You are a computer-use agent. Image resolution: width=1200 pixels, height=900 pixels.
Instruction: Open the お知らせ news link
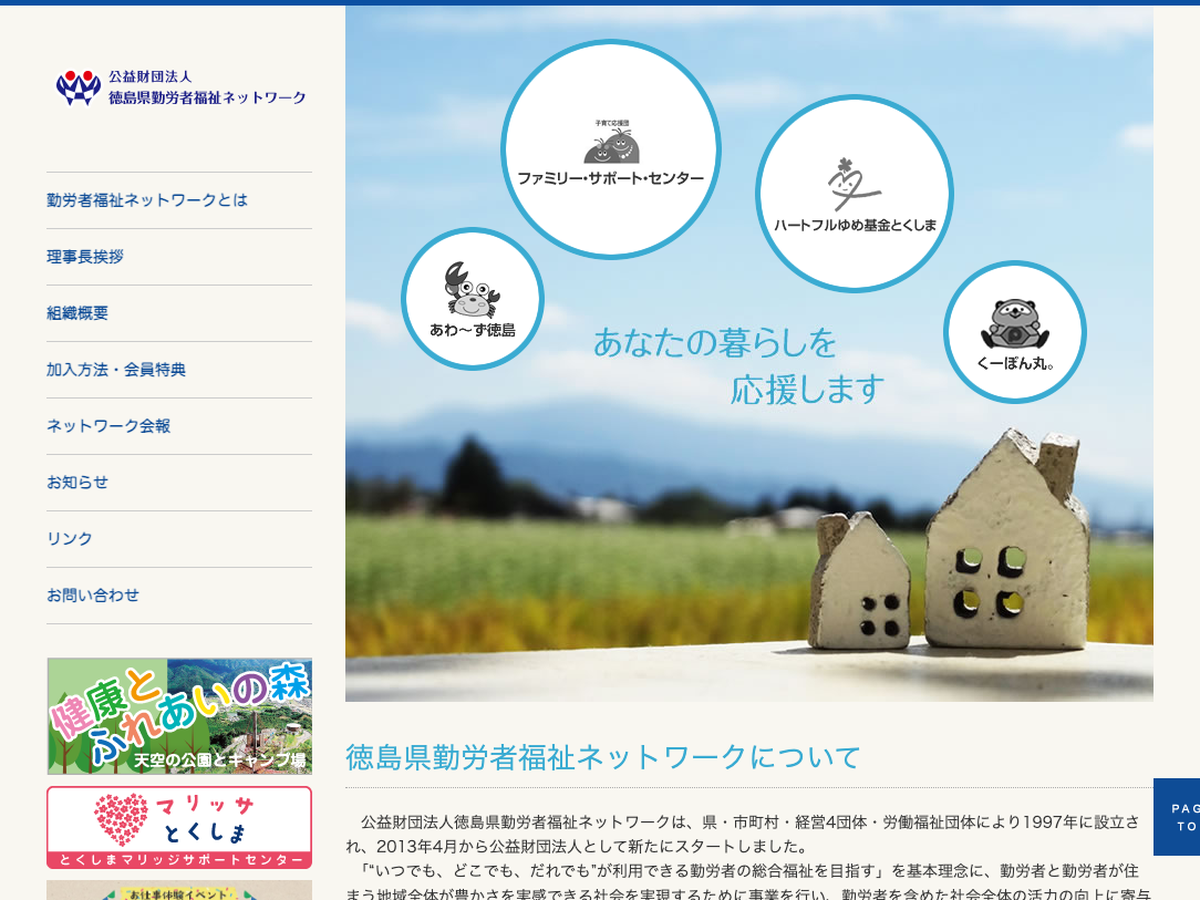click(x=77, y=482)
